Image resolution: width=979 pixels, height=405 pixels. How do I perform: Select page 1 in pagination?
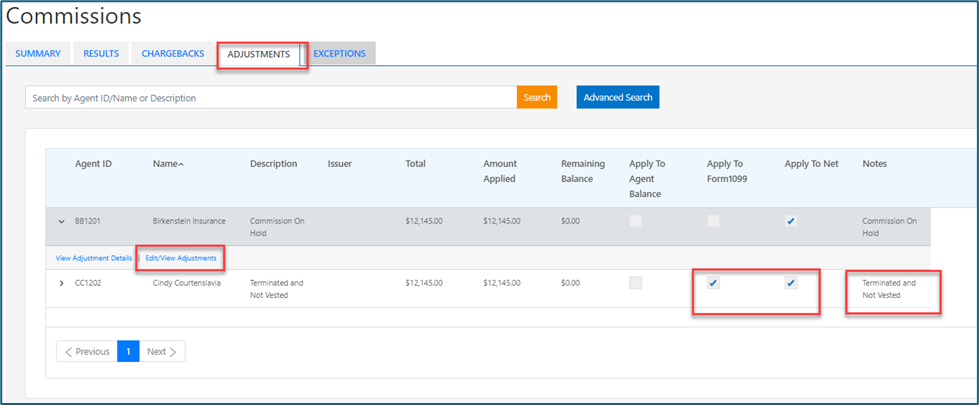point(128,352)
